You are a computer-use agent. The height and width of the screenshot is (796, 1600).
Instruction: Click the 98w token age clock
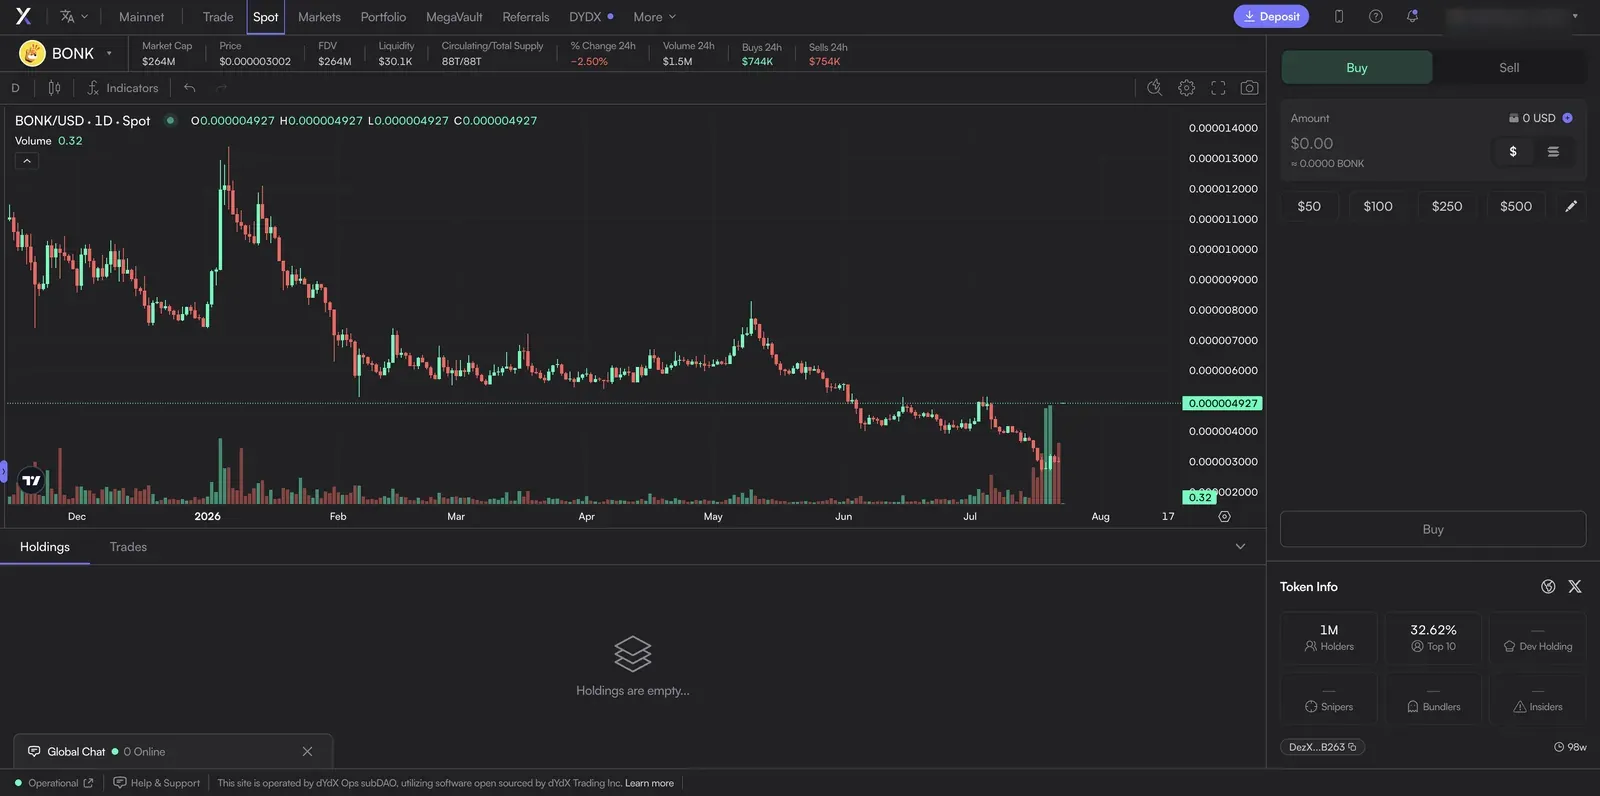(x=1570, y=747)
